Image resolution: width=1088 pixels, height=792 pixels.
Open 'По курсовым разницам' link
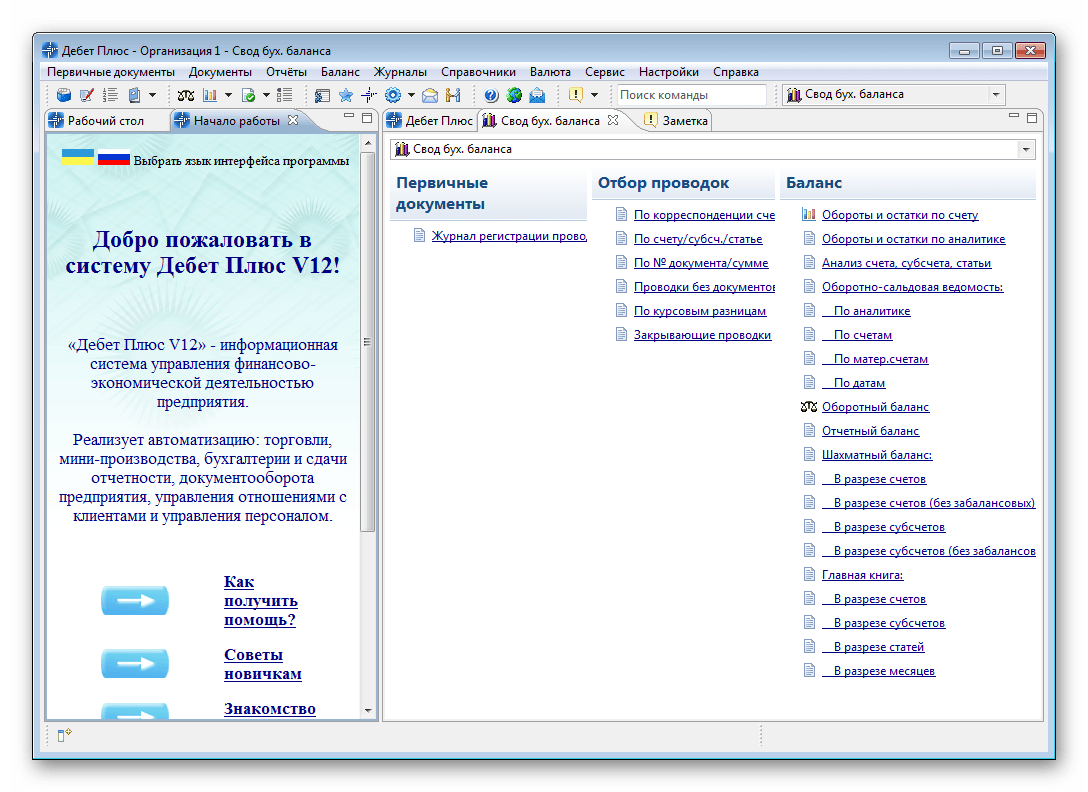click(x=700, y=312)
